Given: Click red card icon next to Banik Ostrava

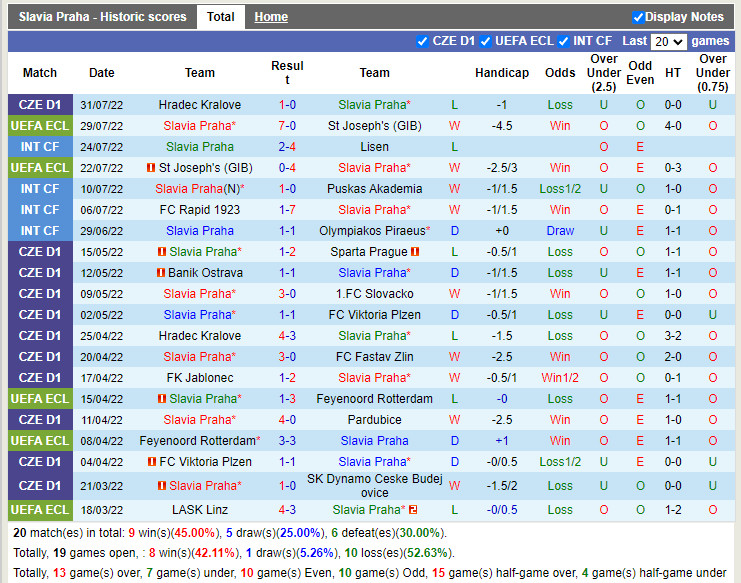Looking at the screenshot, I should [x=160, y=273].
